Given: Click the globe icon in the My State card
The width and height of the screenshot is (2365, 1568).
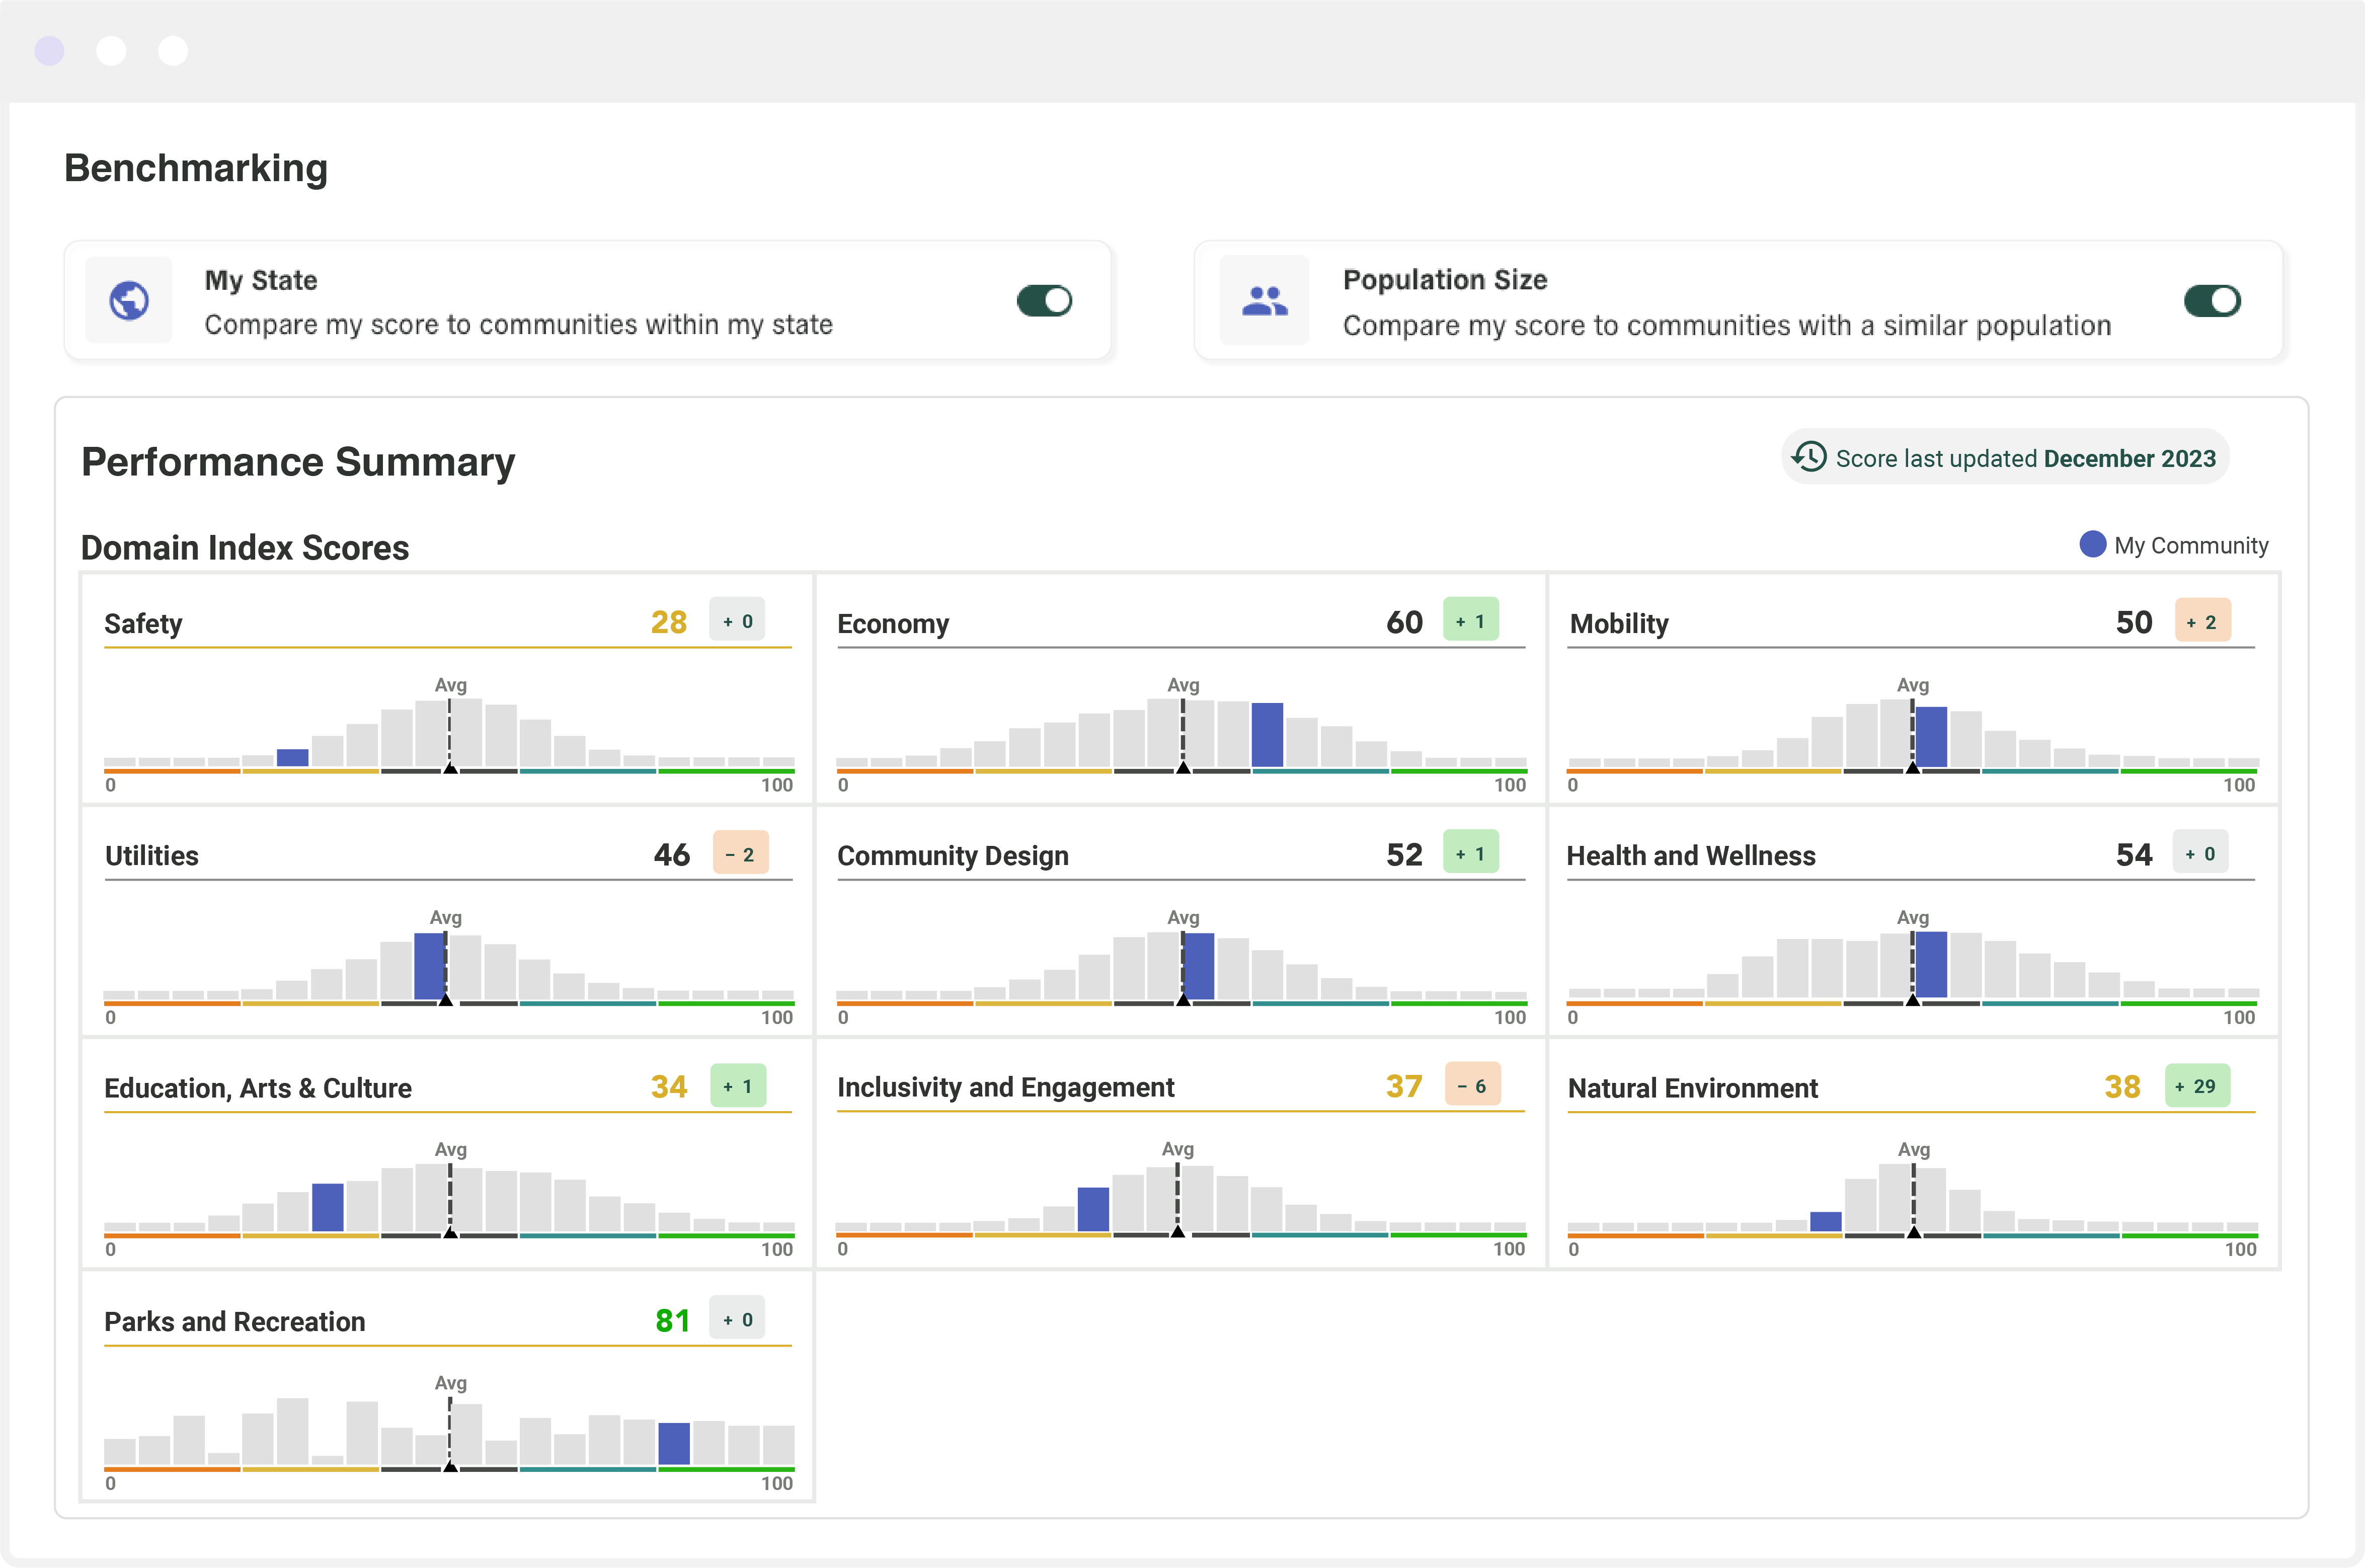Looking at the screenshot, I should click(x=128, y=300).
